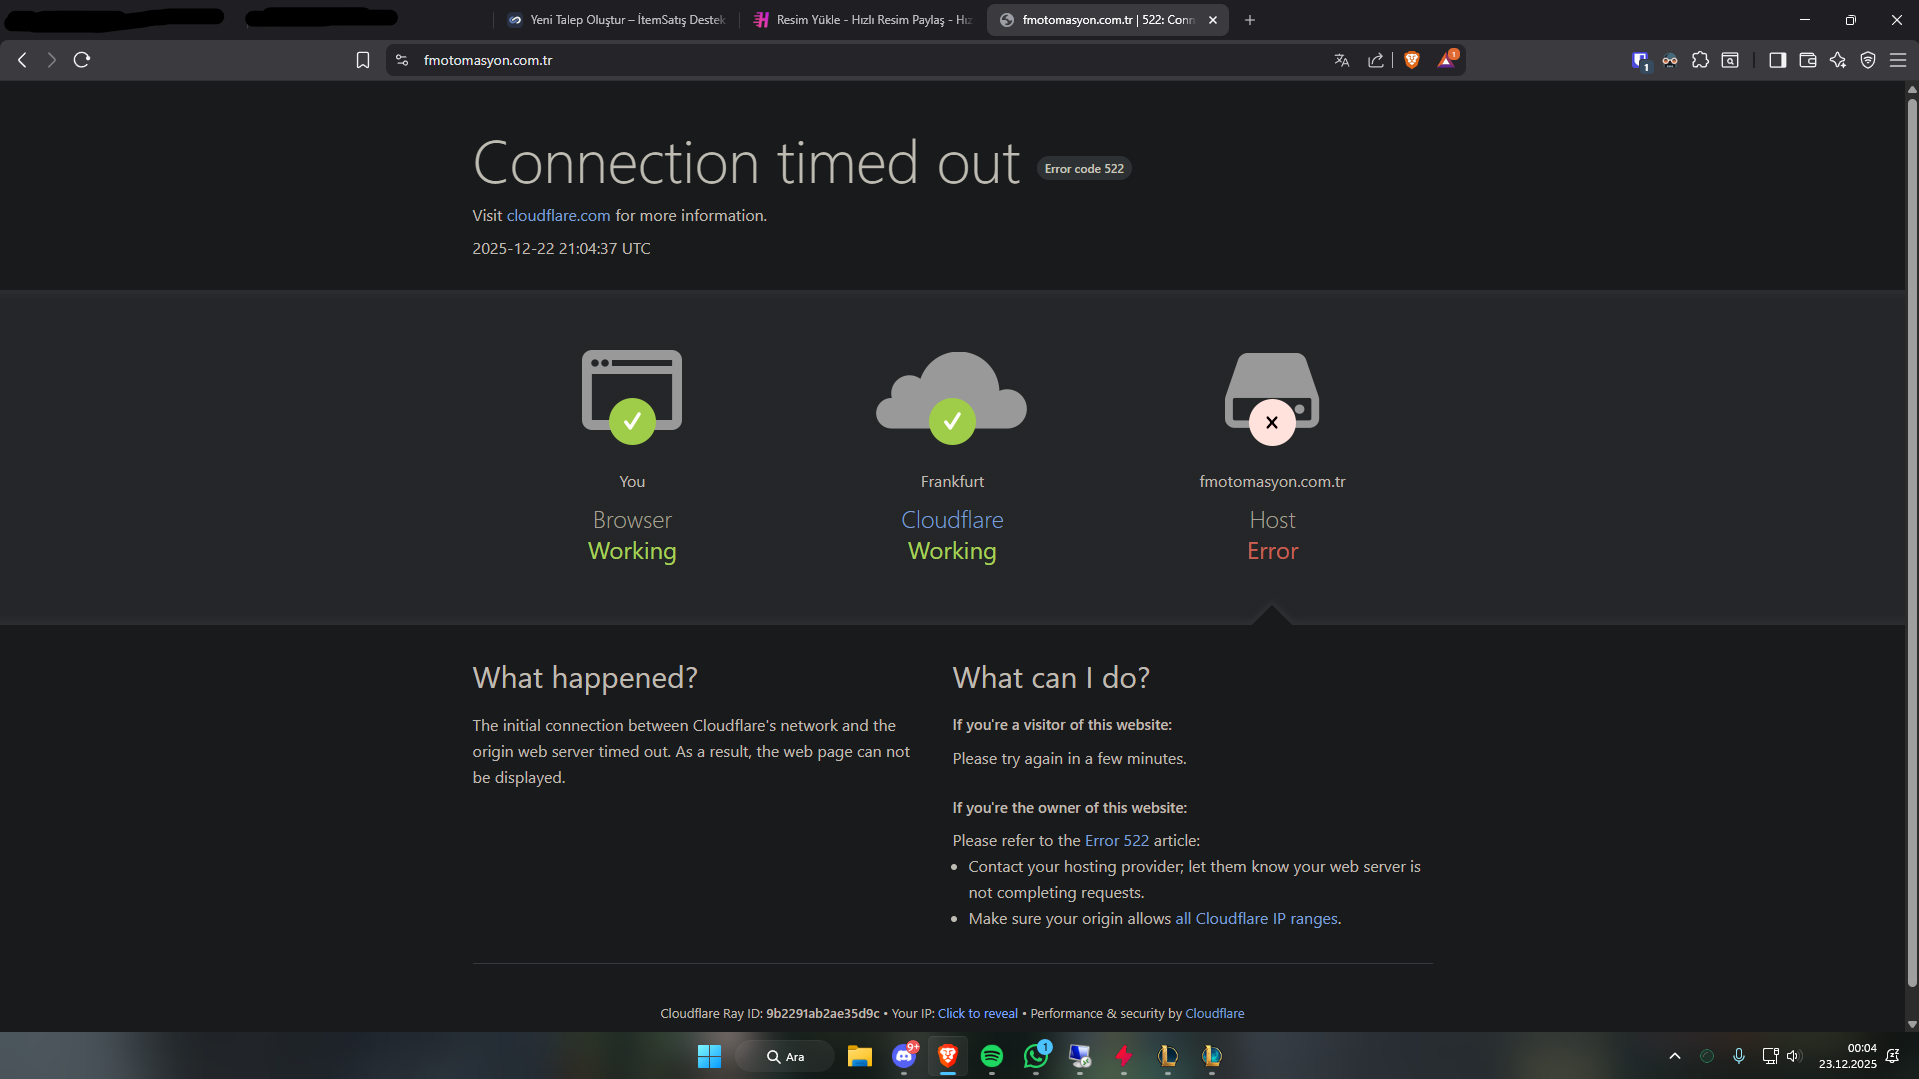Open File Explorer from the taskbar
The height and width of the screenshot is (1079, 1919).
(x=860, y=1056)
